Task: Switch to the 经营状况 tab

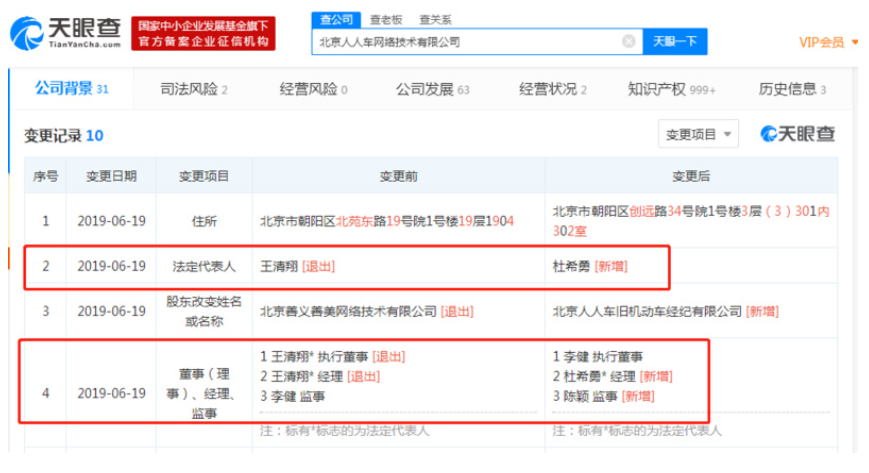Action: [553, 89]
